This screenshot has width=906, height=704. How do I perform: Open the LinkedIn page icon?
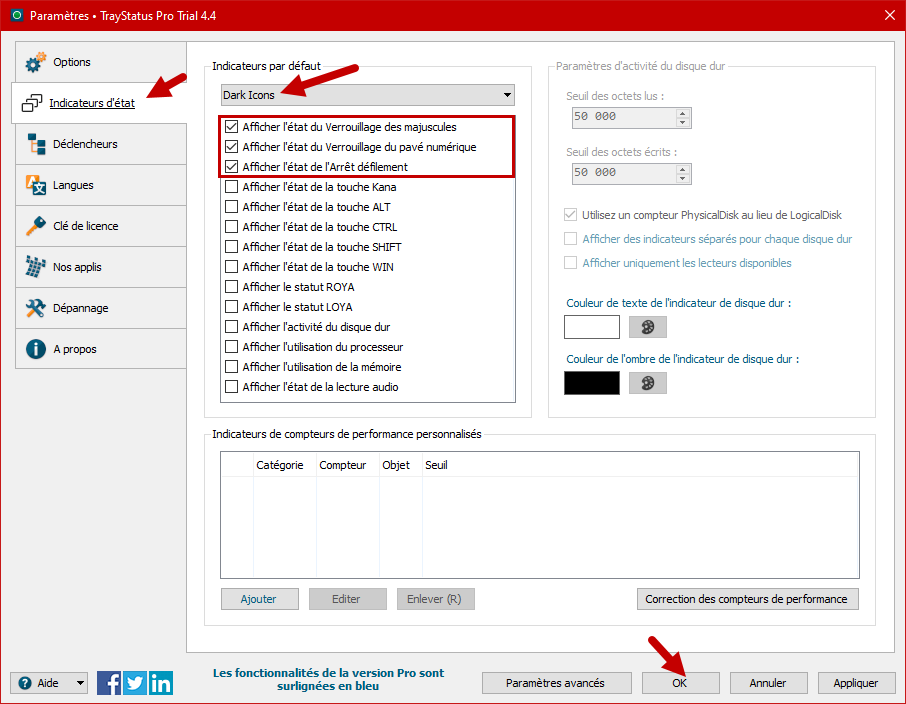161,683
